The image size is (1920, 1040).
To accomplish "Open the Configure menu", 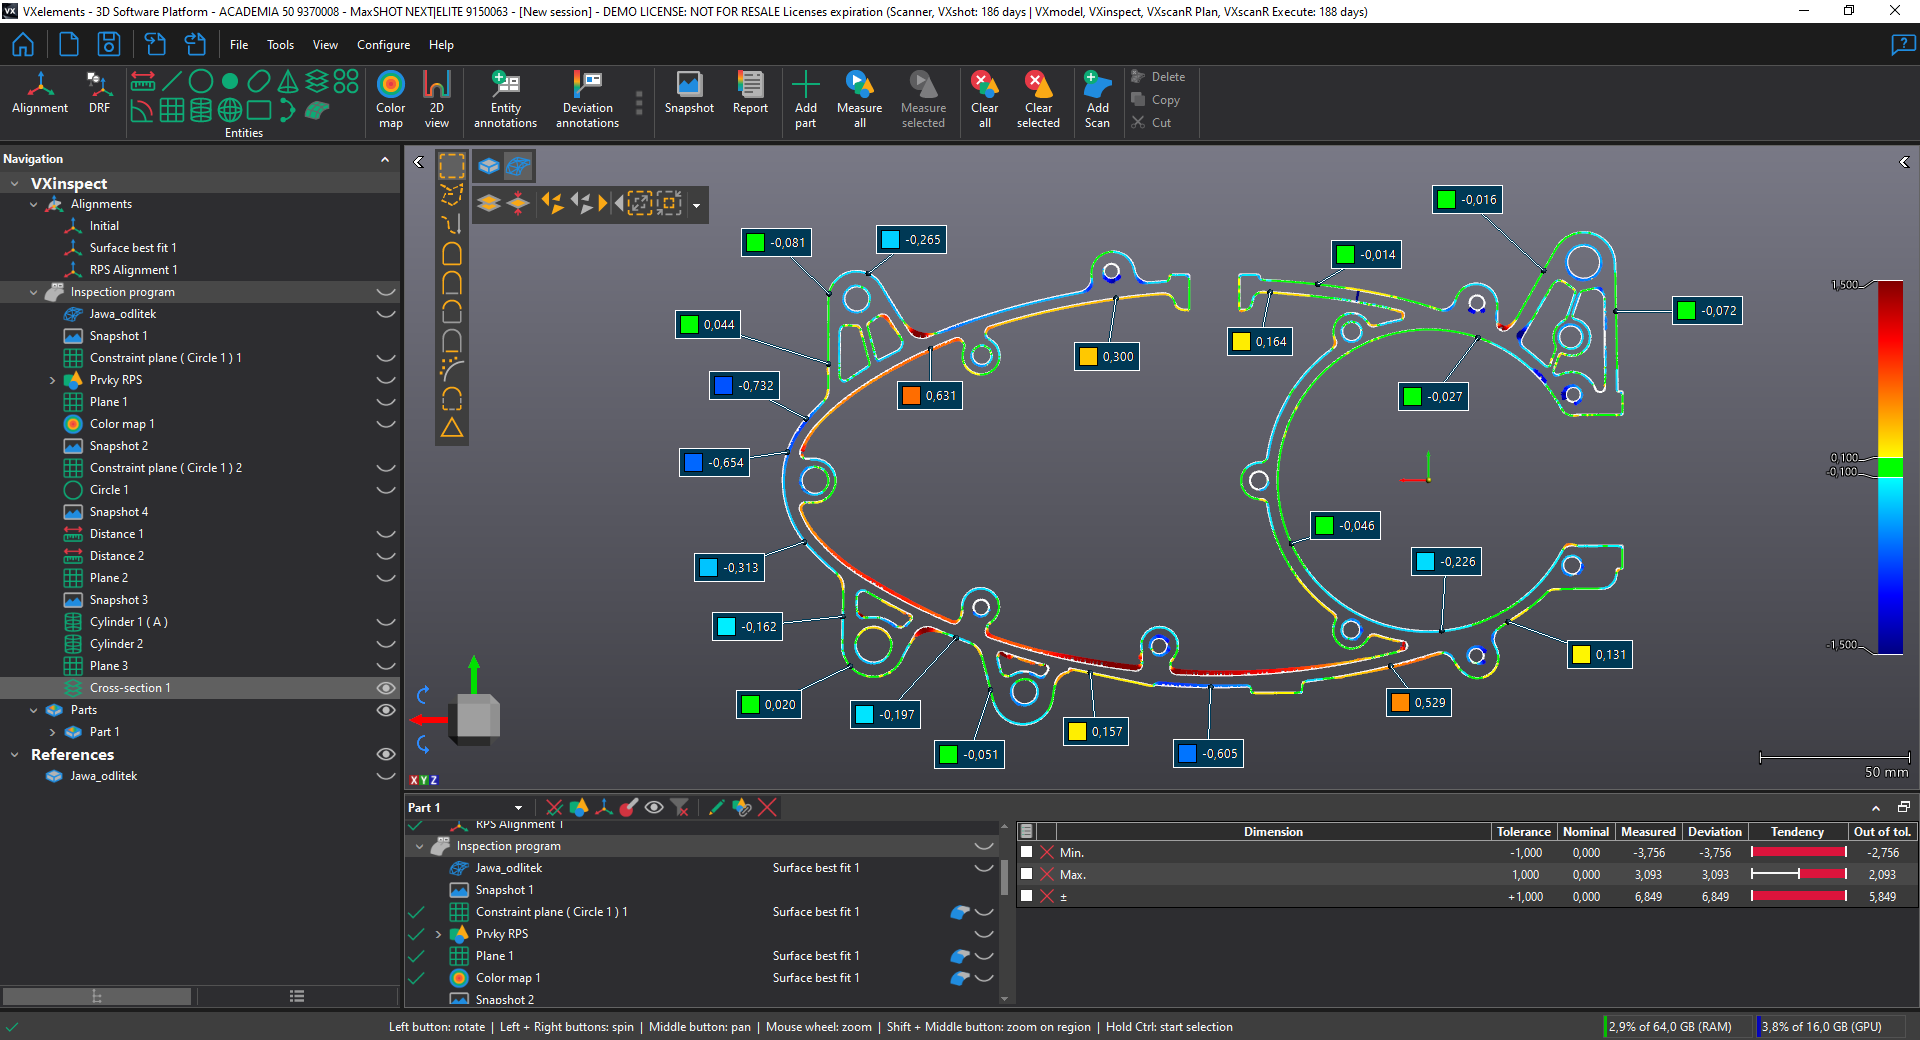I will tap(383, 45).
